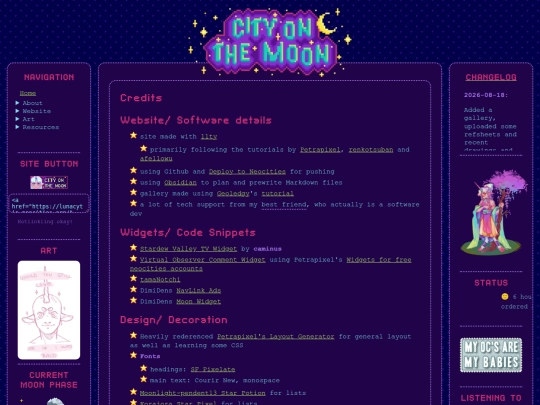Click the Website/ Software details heading
This screenshot has width=540, height=405.
196,120
